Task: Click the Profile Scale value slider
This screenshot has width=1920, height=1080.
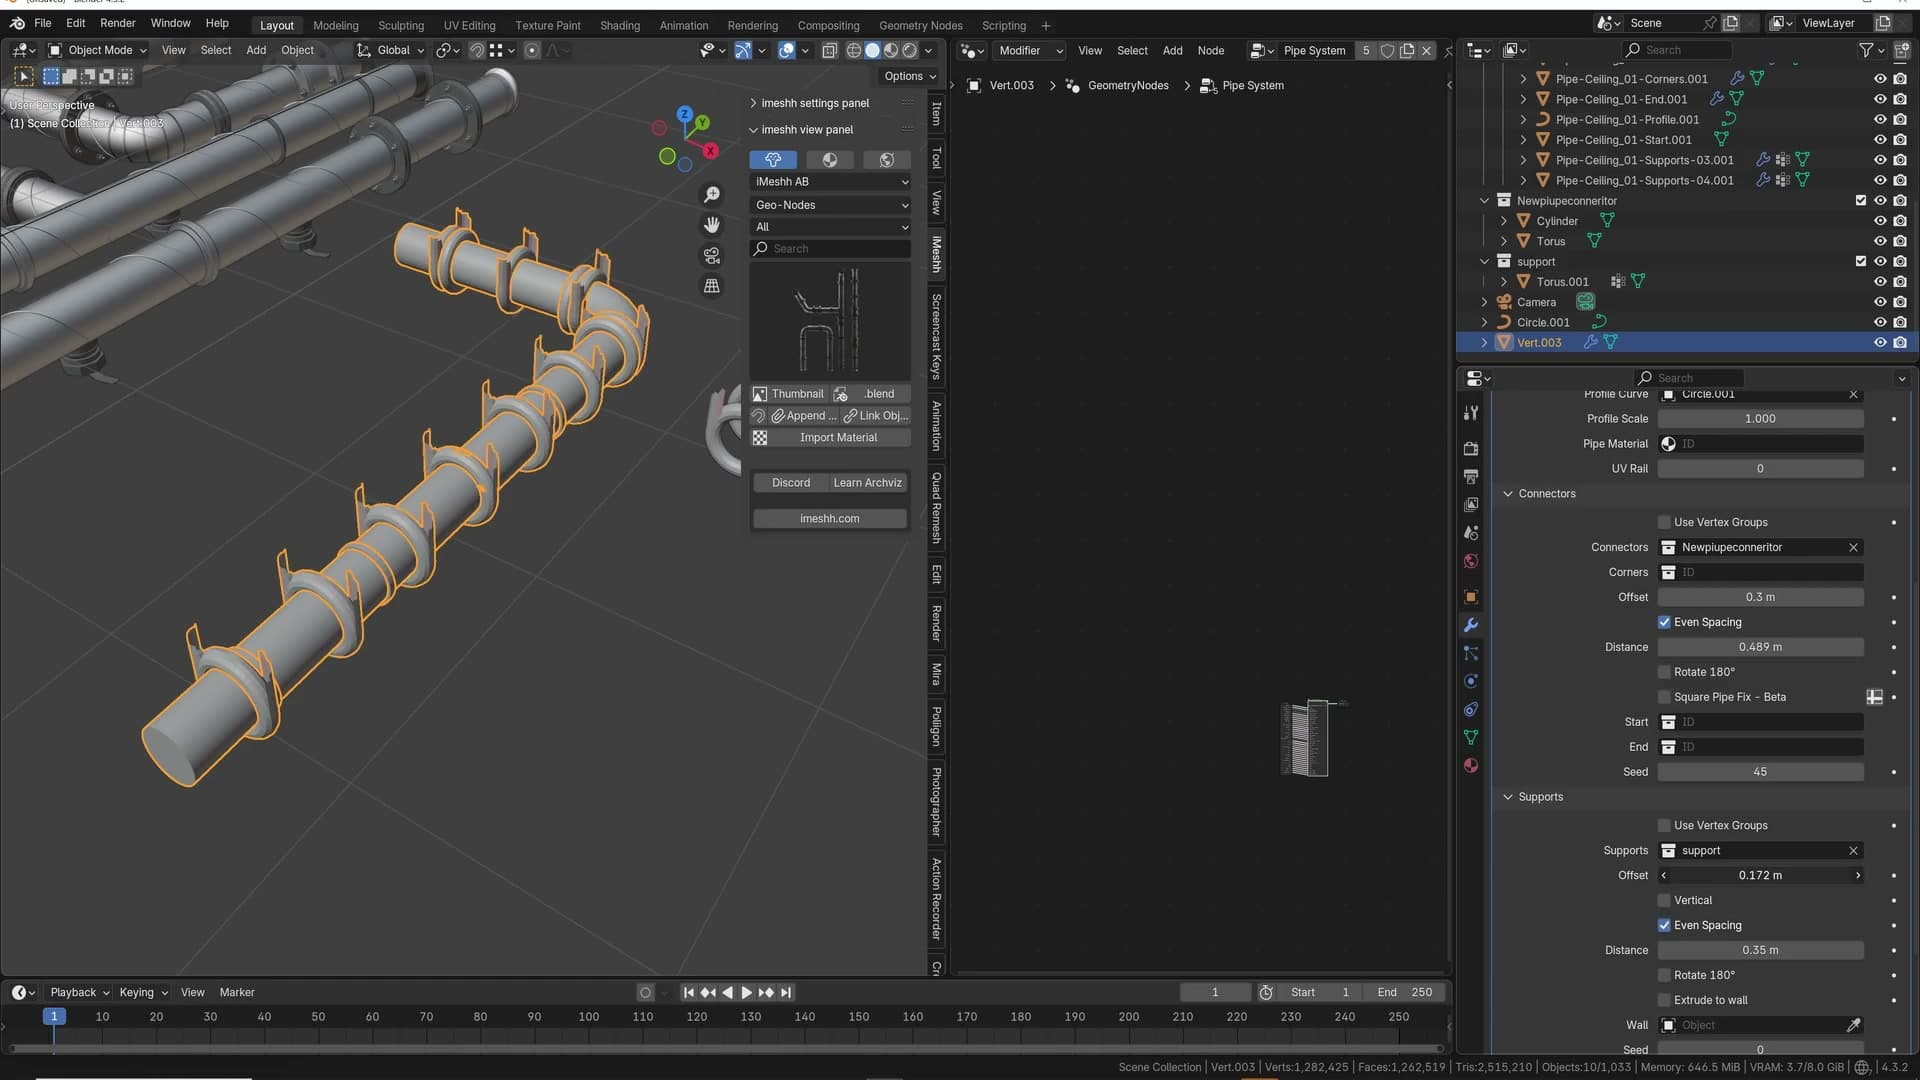Action: pyautogui.click(x=1760, y=419)
